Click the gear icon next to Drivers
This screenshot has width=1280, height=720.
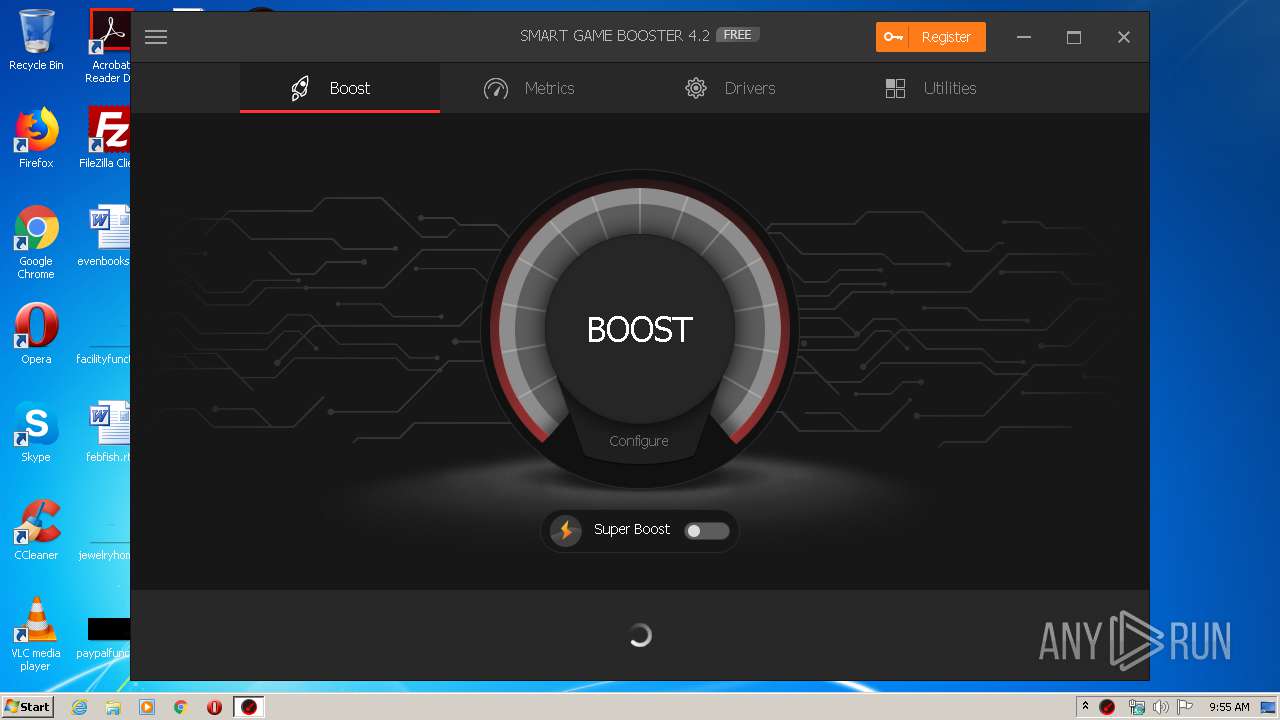pos(696,88)
